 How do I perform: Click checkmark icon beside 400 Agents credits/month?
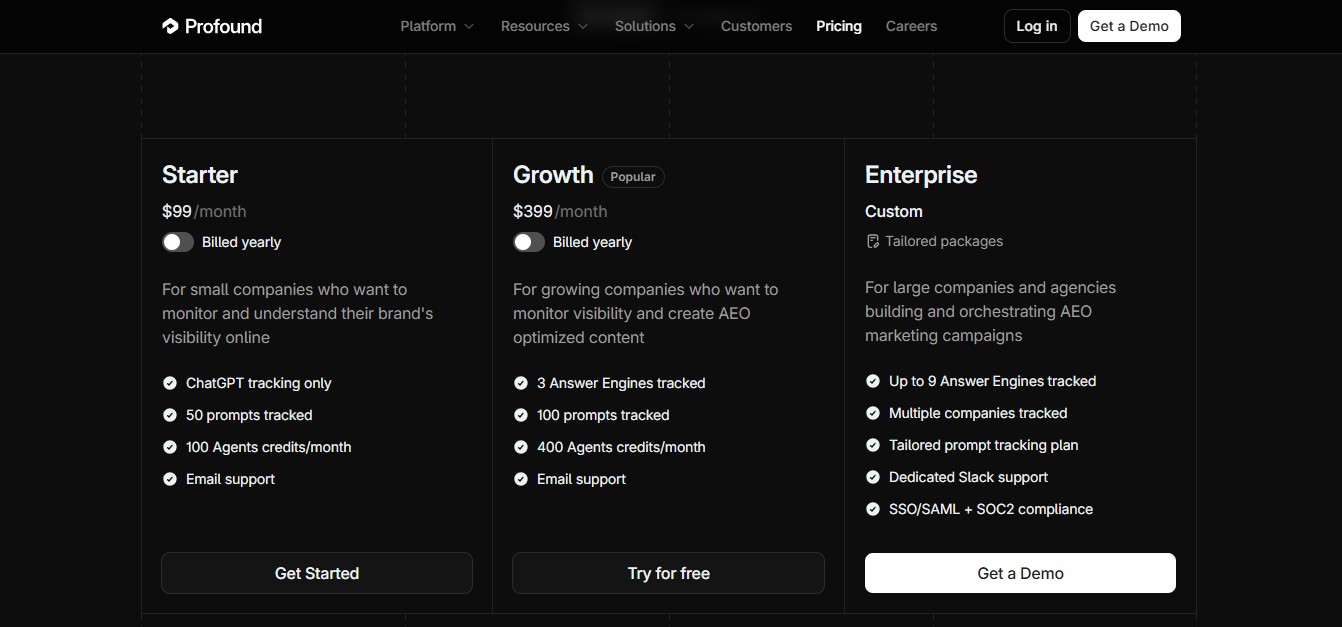[521, 447]
